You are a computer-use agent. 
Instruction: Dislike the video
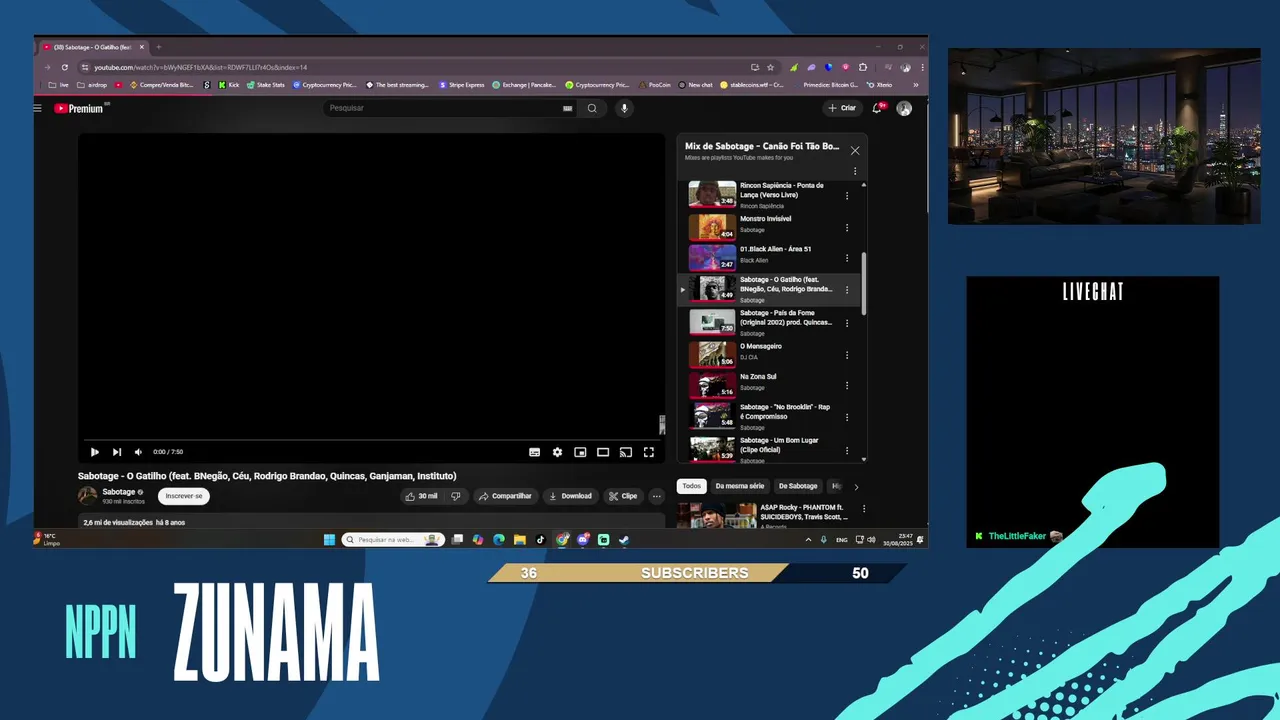point(456,496)
